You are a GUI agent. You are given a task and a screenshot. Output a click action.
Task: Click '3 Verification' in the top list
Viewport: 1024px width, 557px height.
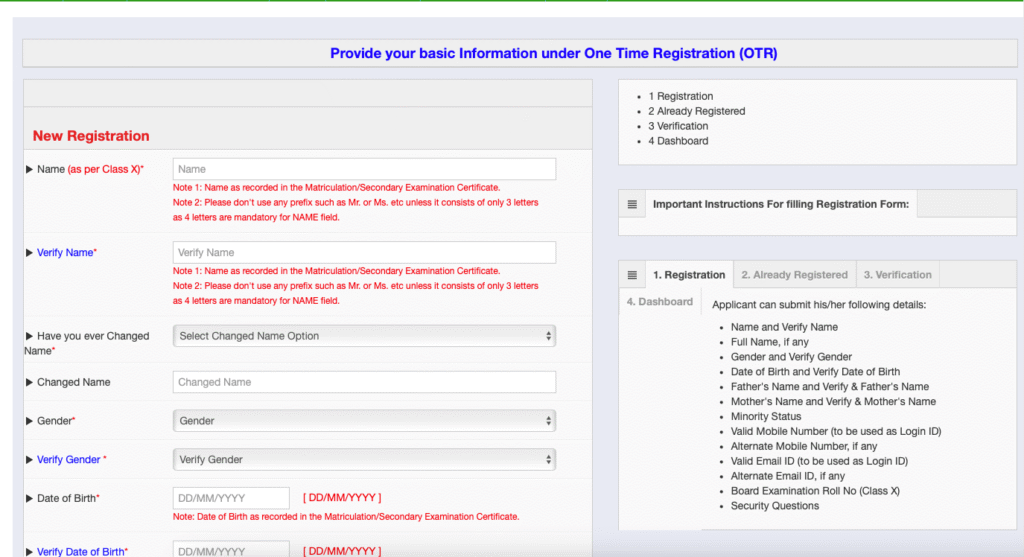click(678, 126)
